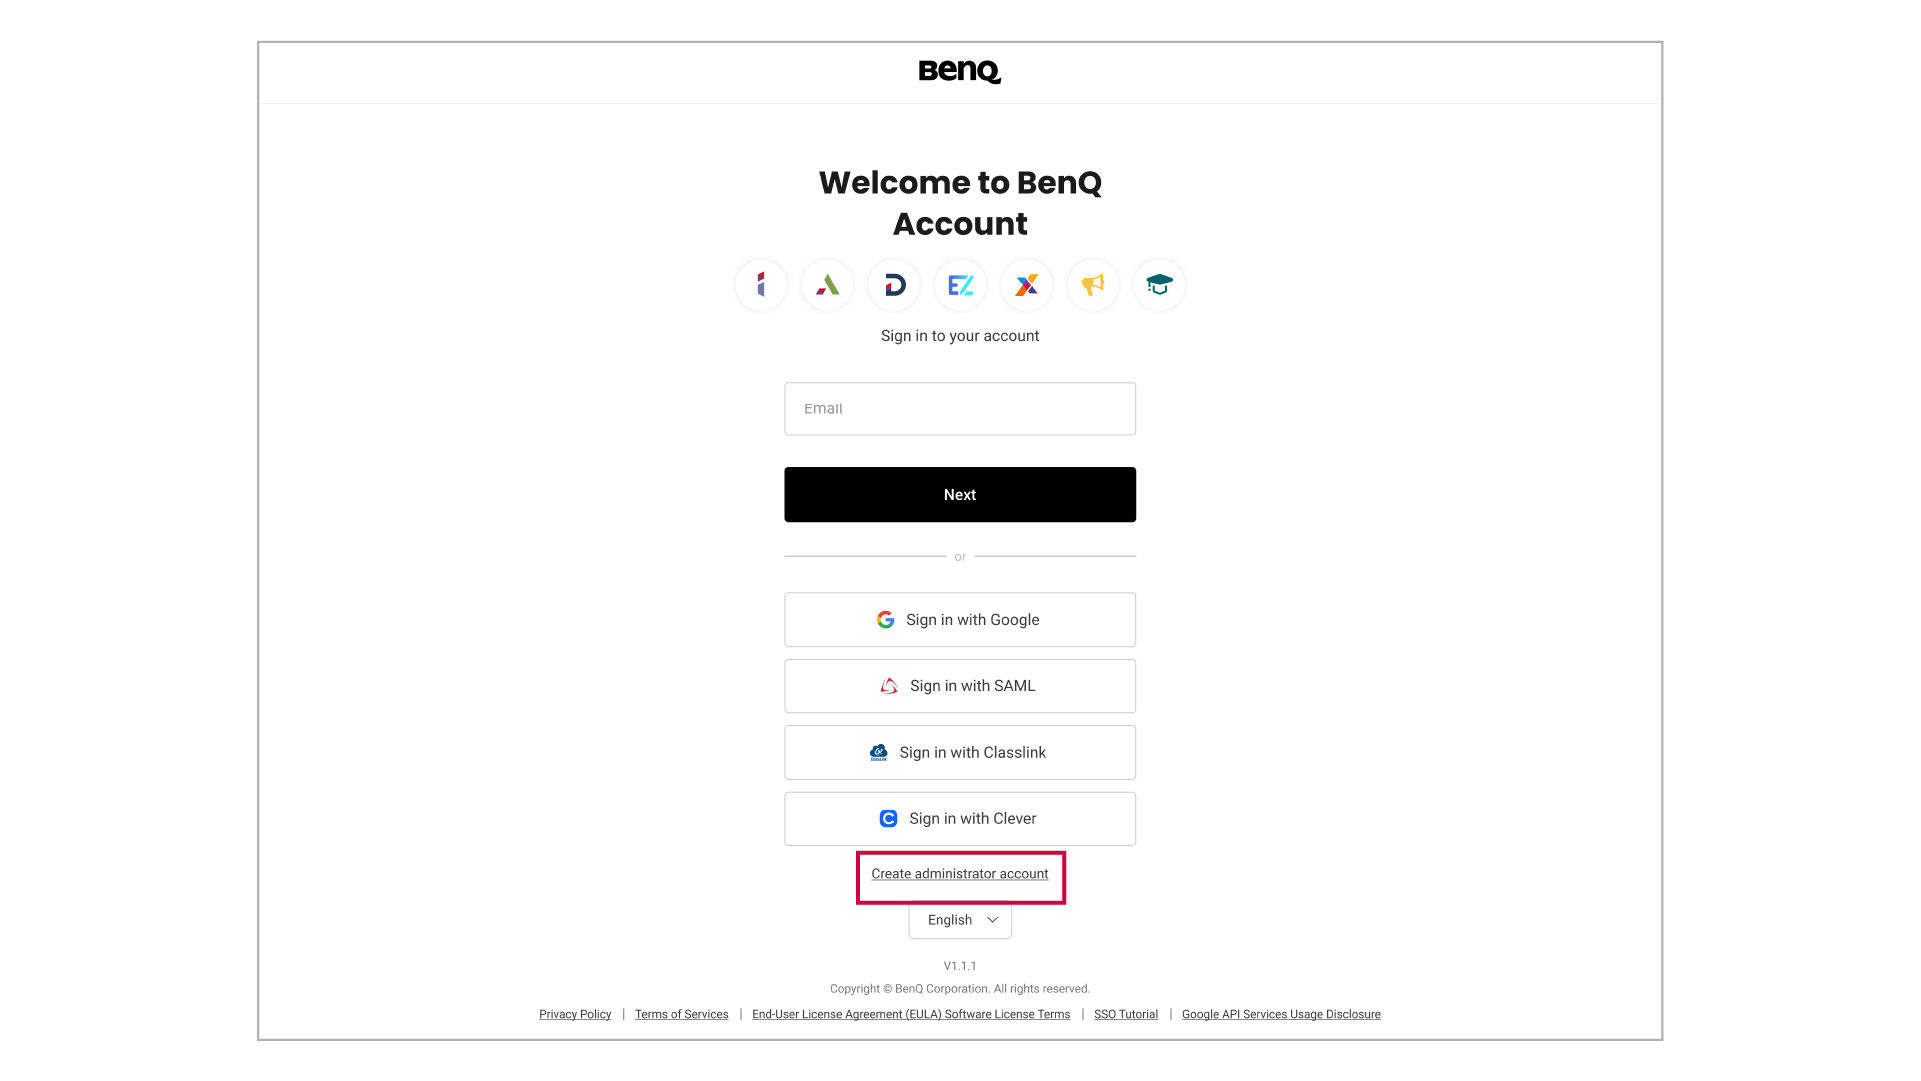Click the yellow megaphone app icon

[x=1093, y=285]
